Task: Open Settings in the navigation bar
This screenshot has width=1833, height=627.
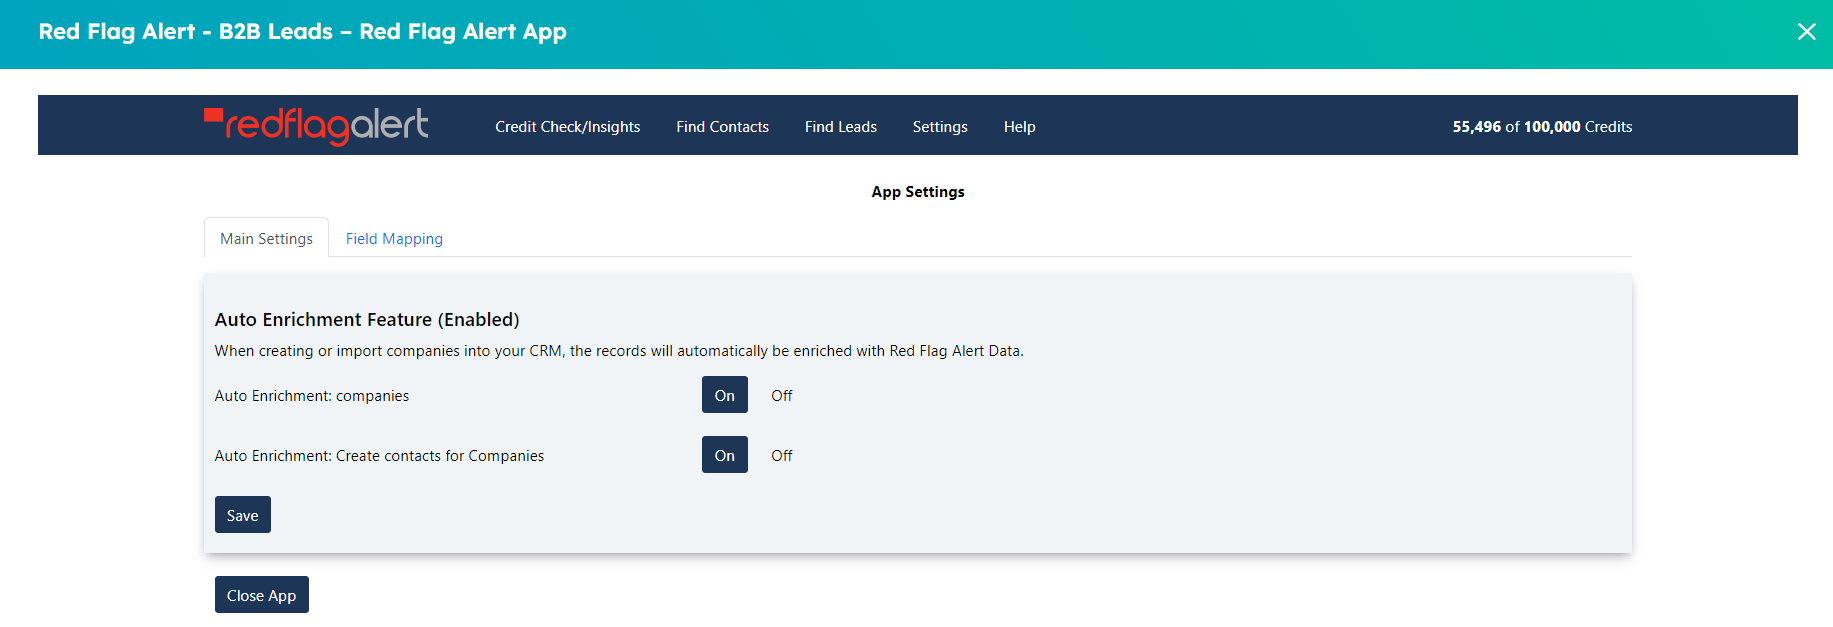Action: 940,127
